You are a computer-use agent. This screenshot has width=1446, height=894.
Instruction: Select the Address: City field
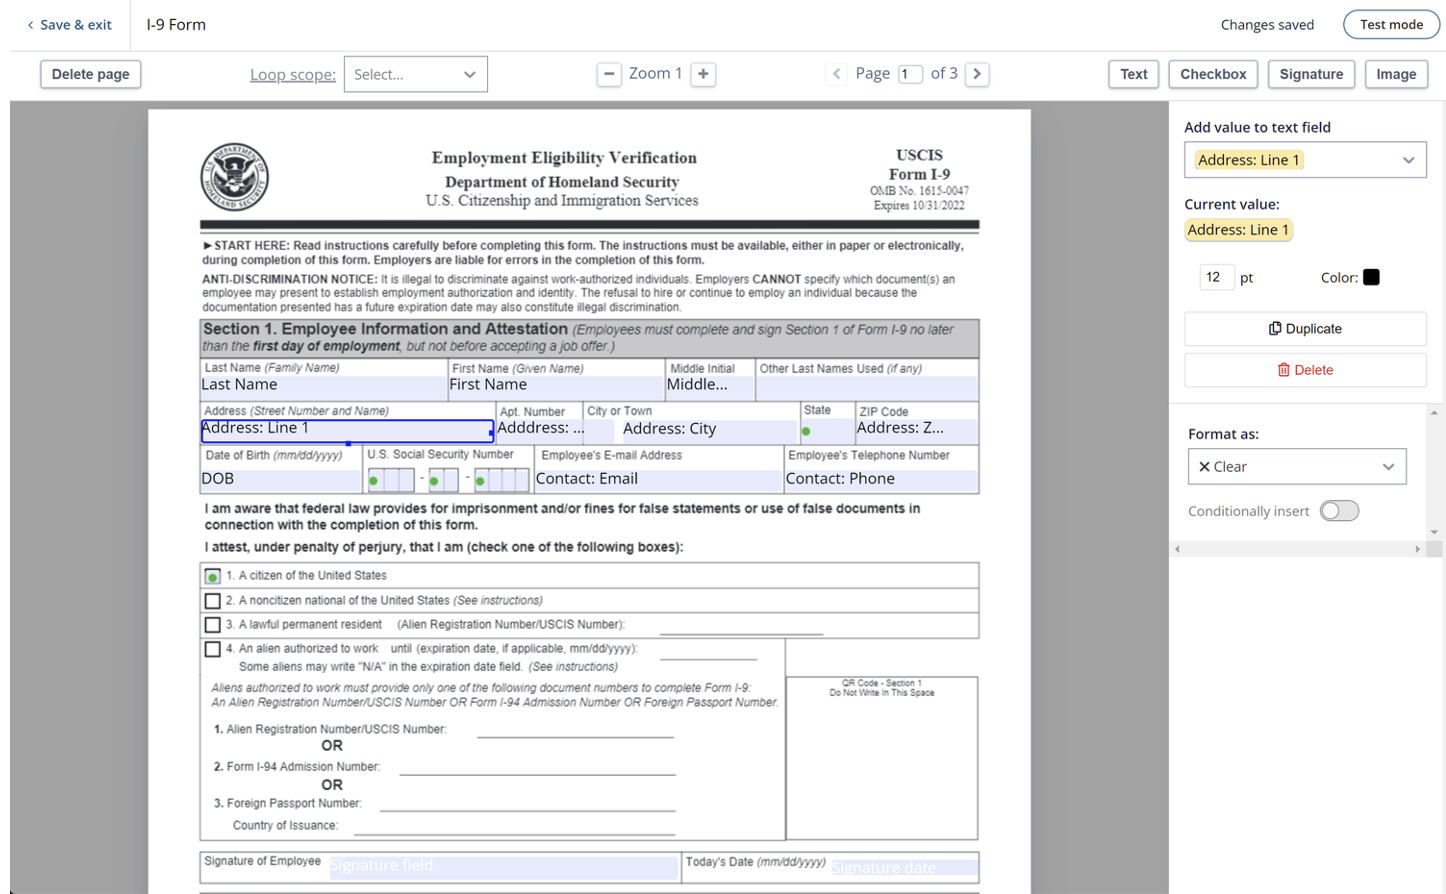[708, 431]
